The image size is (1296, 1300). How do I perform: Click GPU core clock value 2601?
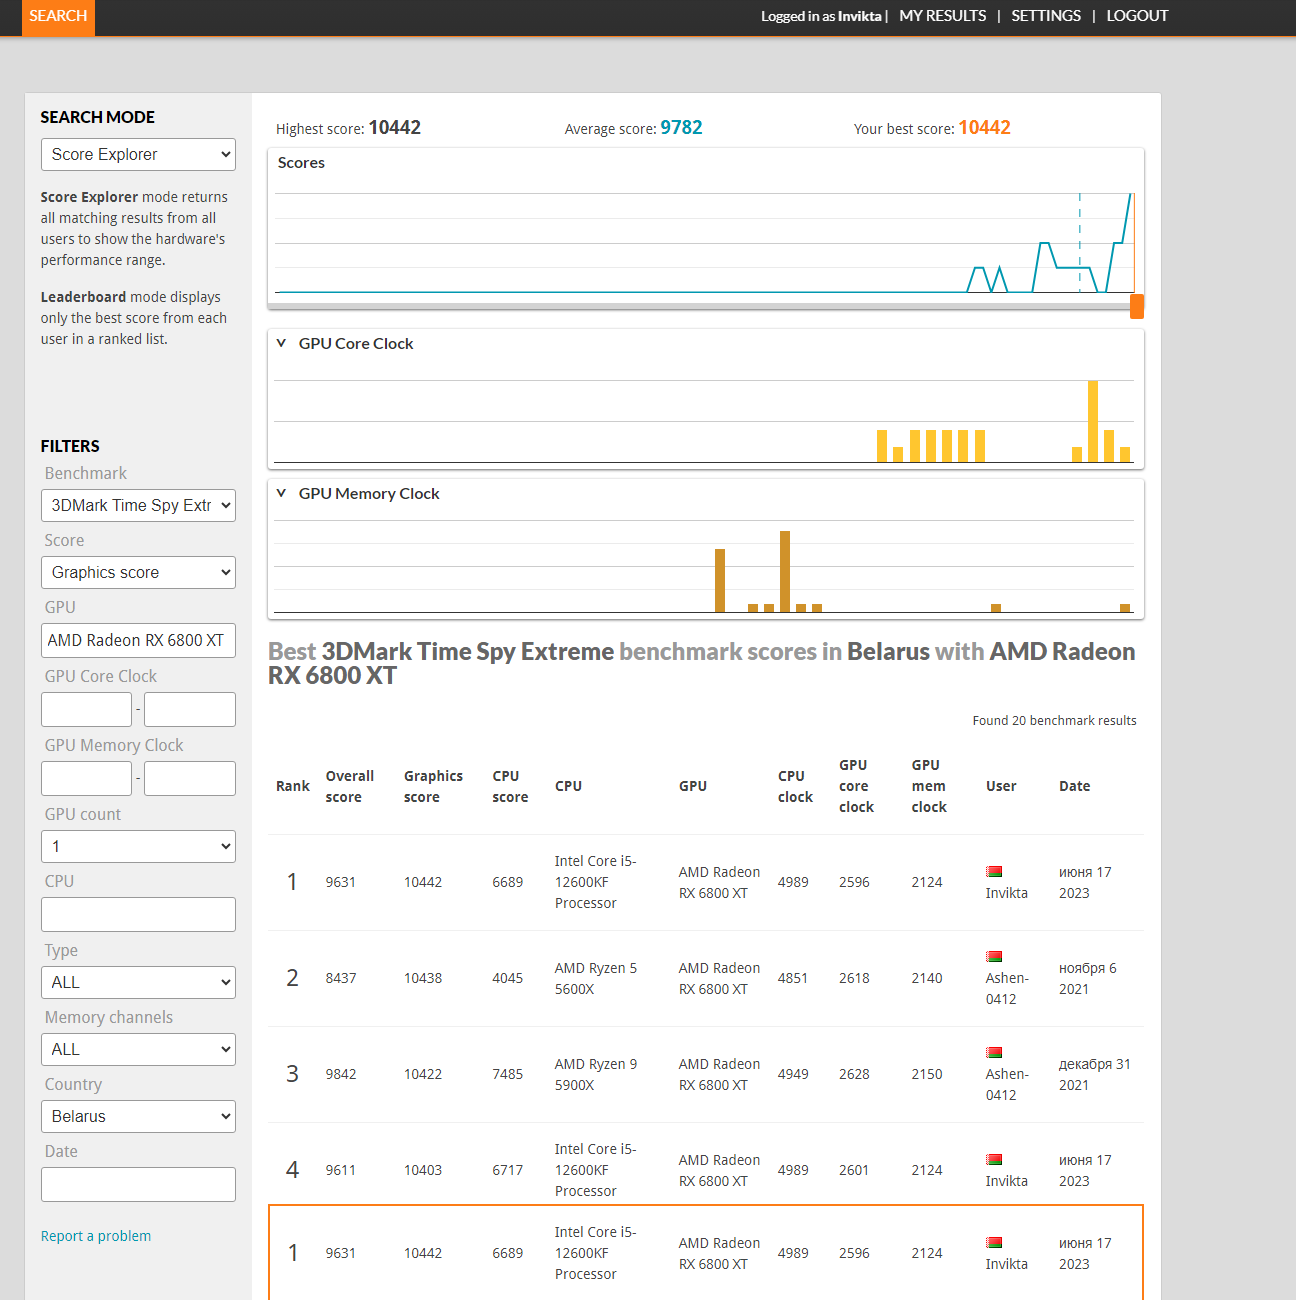pyautogui.click(x=854, y=1170)
